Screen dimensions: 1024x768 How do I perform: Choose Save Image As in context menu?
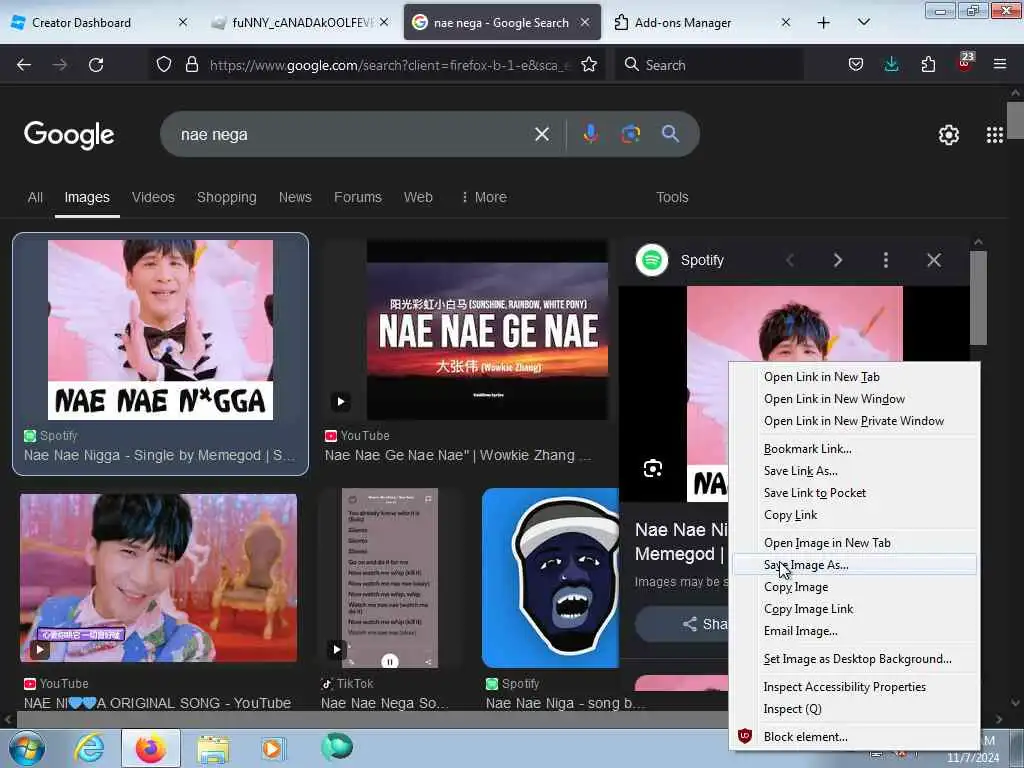[x=854, y=565]
